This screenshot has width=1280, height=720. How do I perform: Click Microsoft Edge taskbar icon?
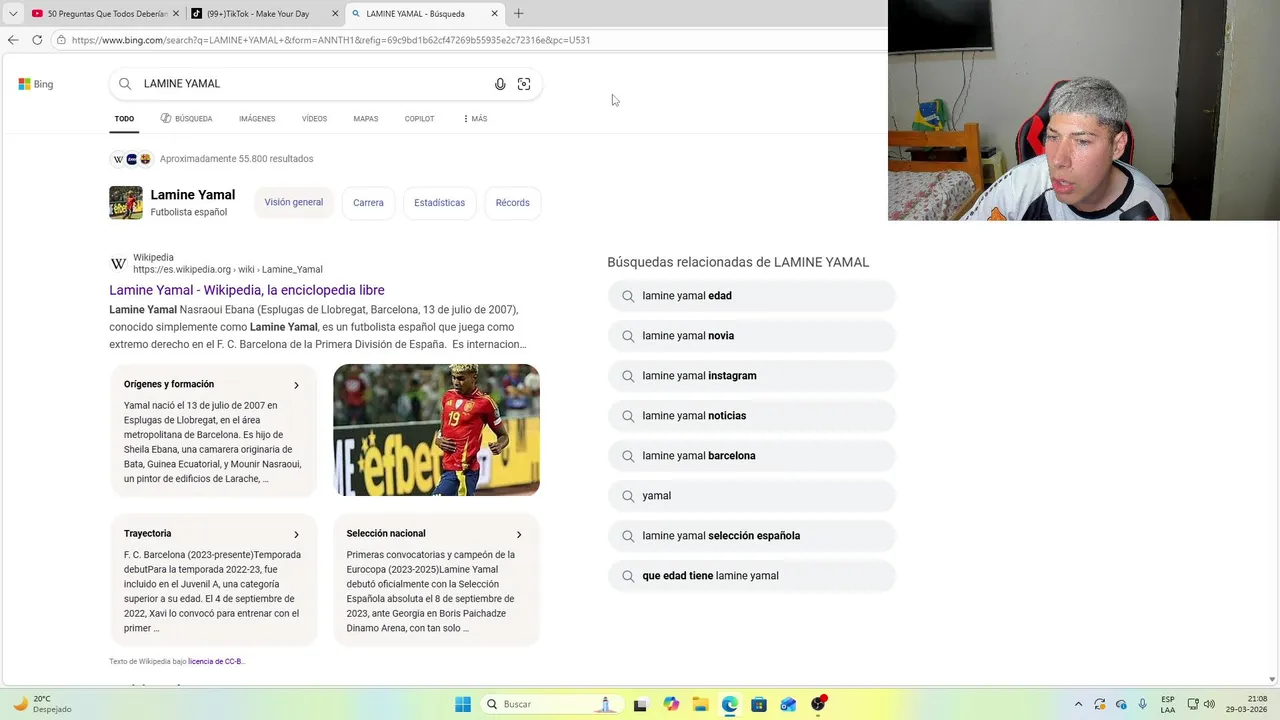[x=730, y=704]
